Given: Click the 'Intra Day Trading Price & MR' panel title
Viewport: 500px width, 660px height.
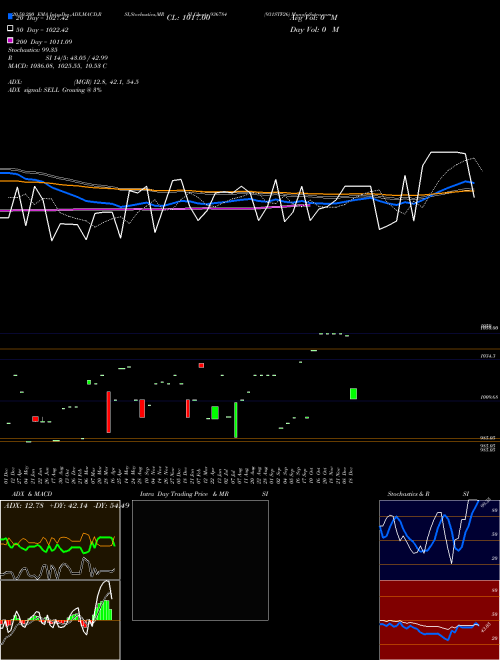Looking at the screenshot, I should pos(184,494).
